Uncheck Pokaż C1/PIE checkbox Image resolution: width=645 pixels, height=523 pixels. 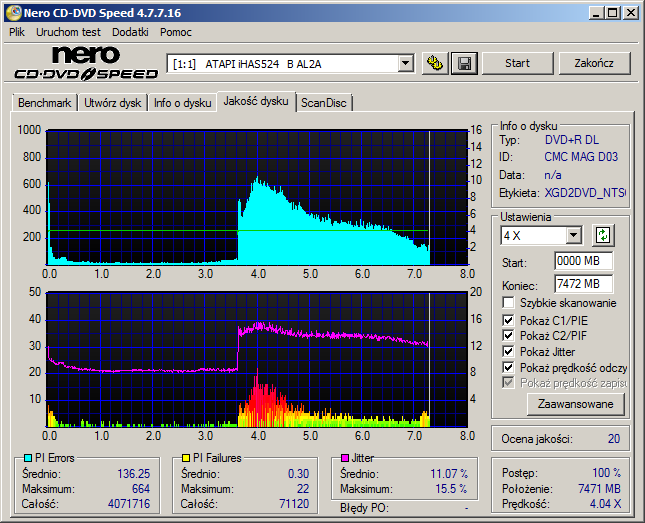[508, 320]
